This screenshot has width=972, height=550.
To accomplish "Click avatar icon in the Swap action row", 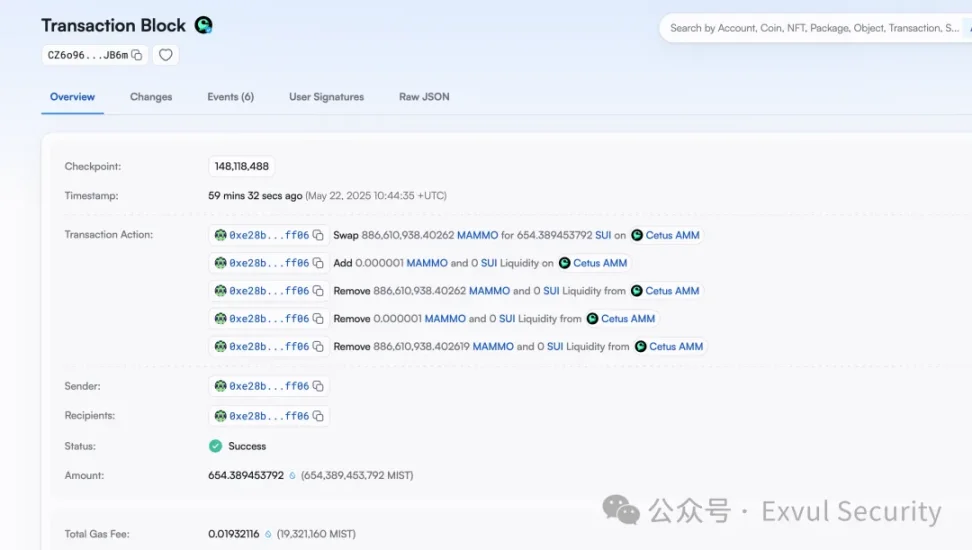I will point(220,235).
